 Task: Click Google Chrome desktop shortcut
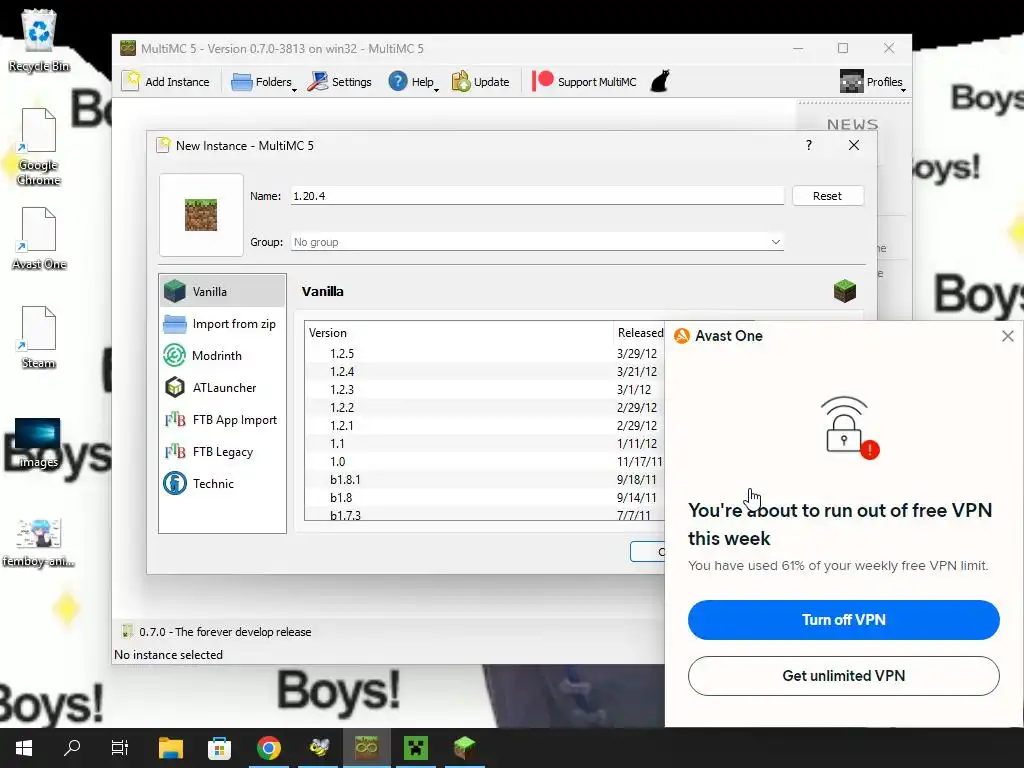(x=39, y=147)
